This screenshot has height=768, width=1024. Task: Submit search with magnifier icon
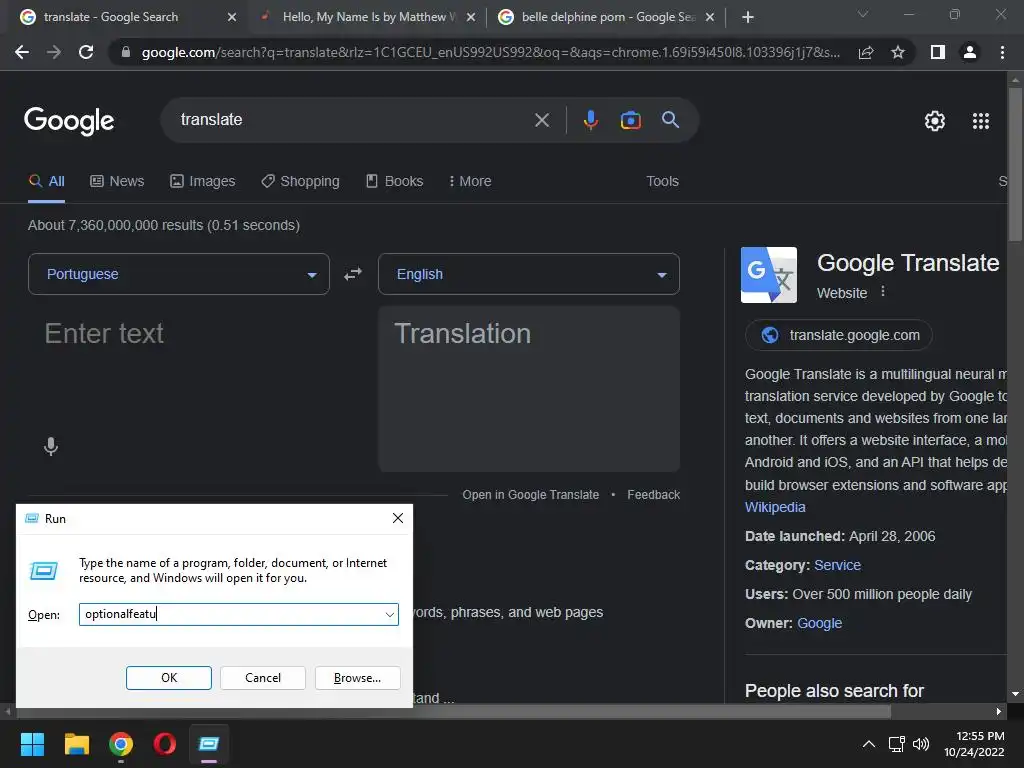pos(670,120)
